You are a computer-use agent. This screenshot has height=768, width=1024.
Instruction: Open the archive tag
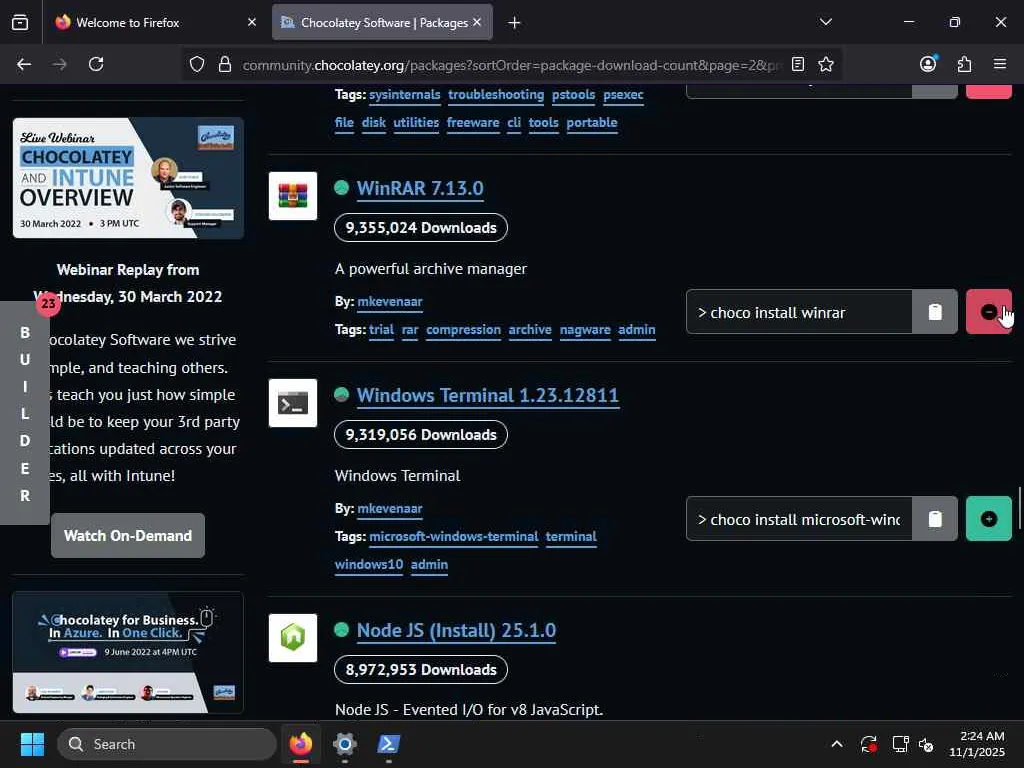click(530, 330)
